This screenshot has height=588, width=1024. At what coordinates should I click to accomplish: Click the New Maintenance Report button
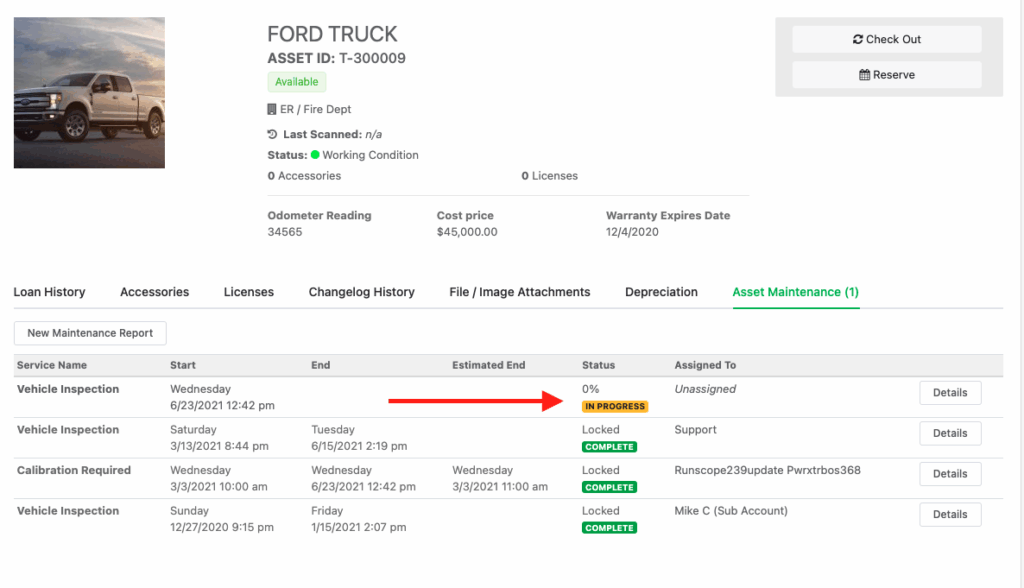click(89, 333)
